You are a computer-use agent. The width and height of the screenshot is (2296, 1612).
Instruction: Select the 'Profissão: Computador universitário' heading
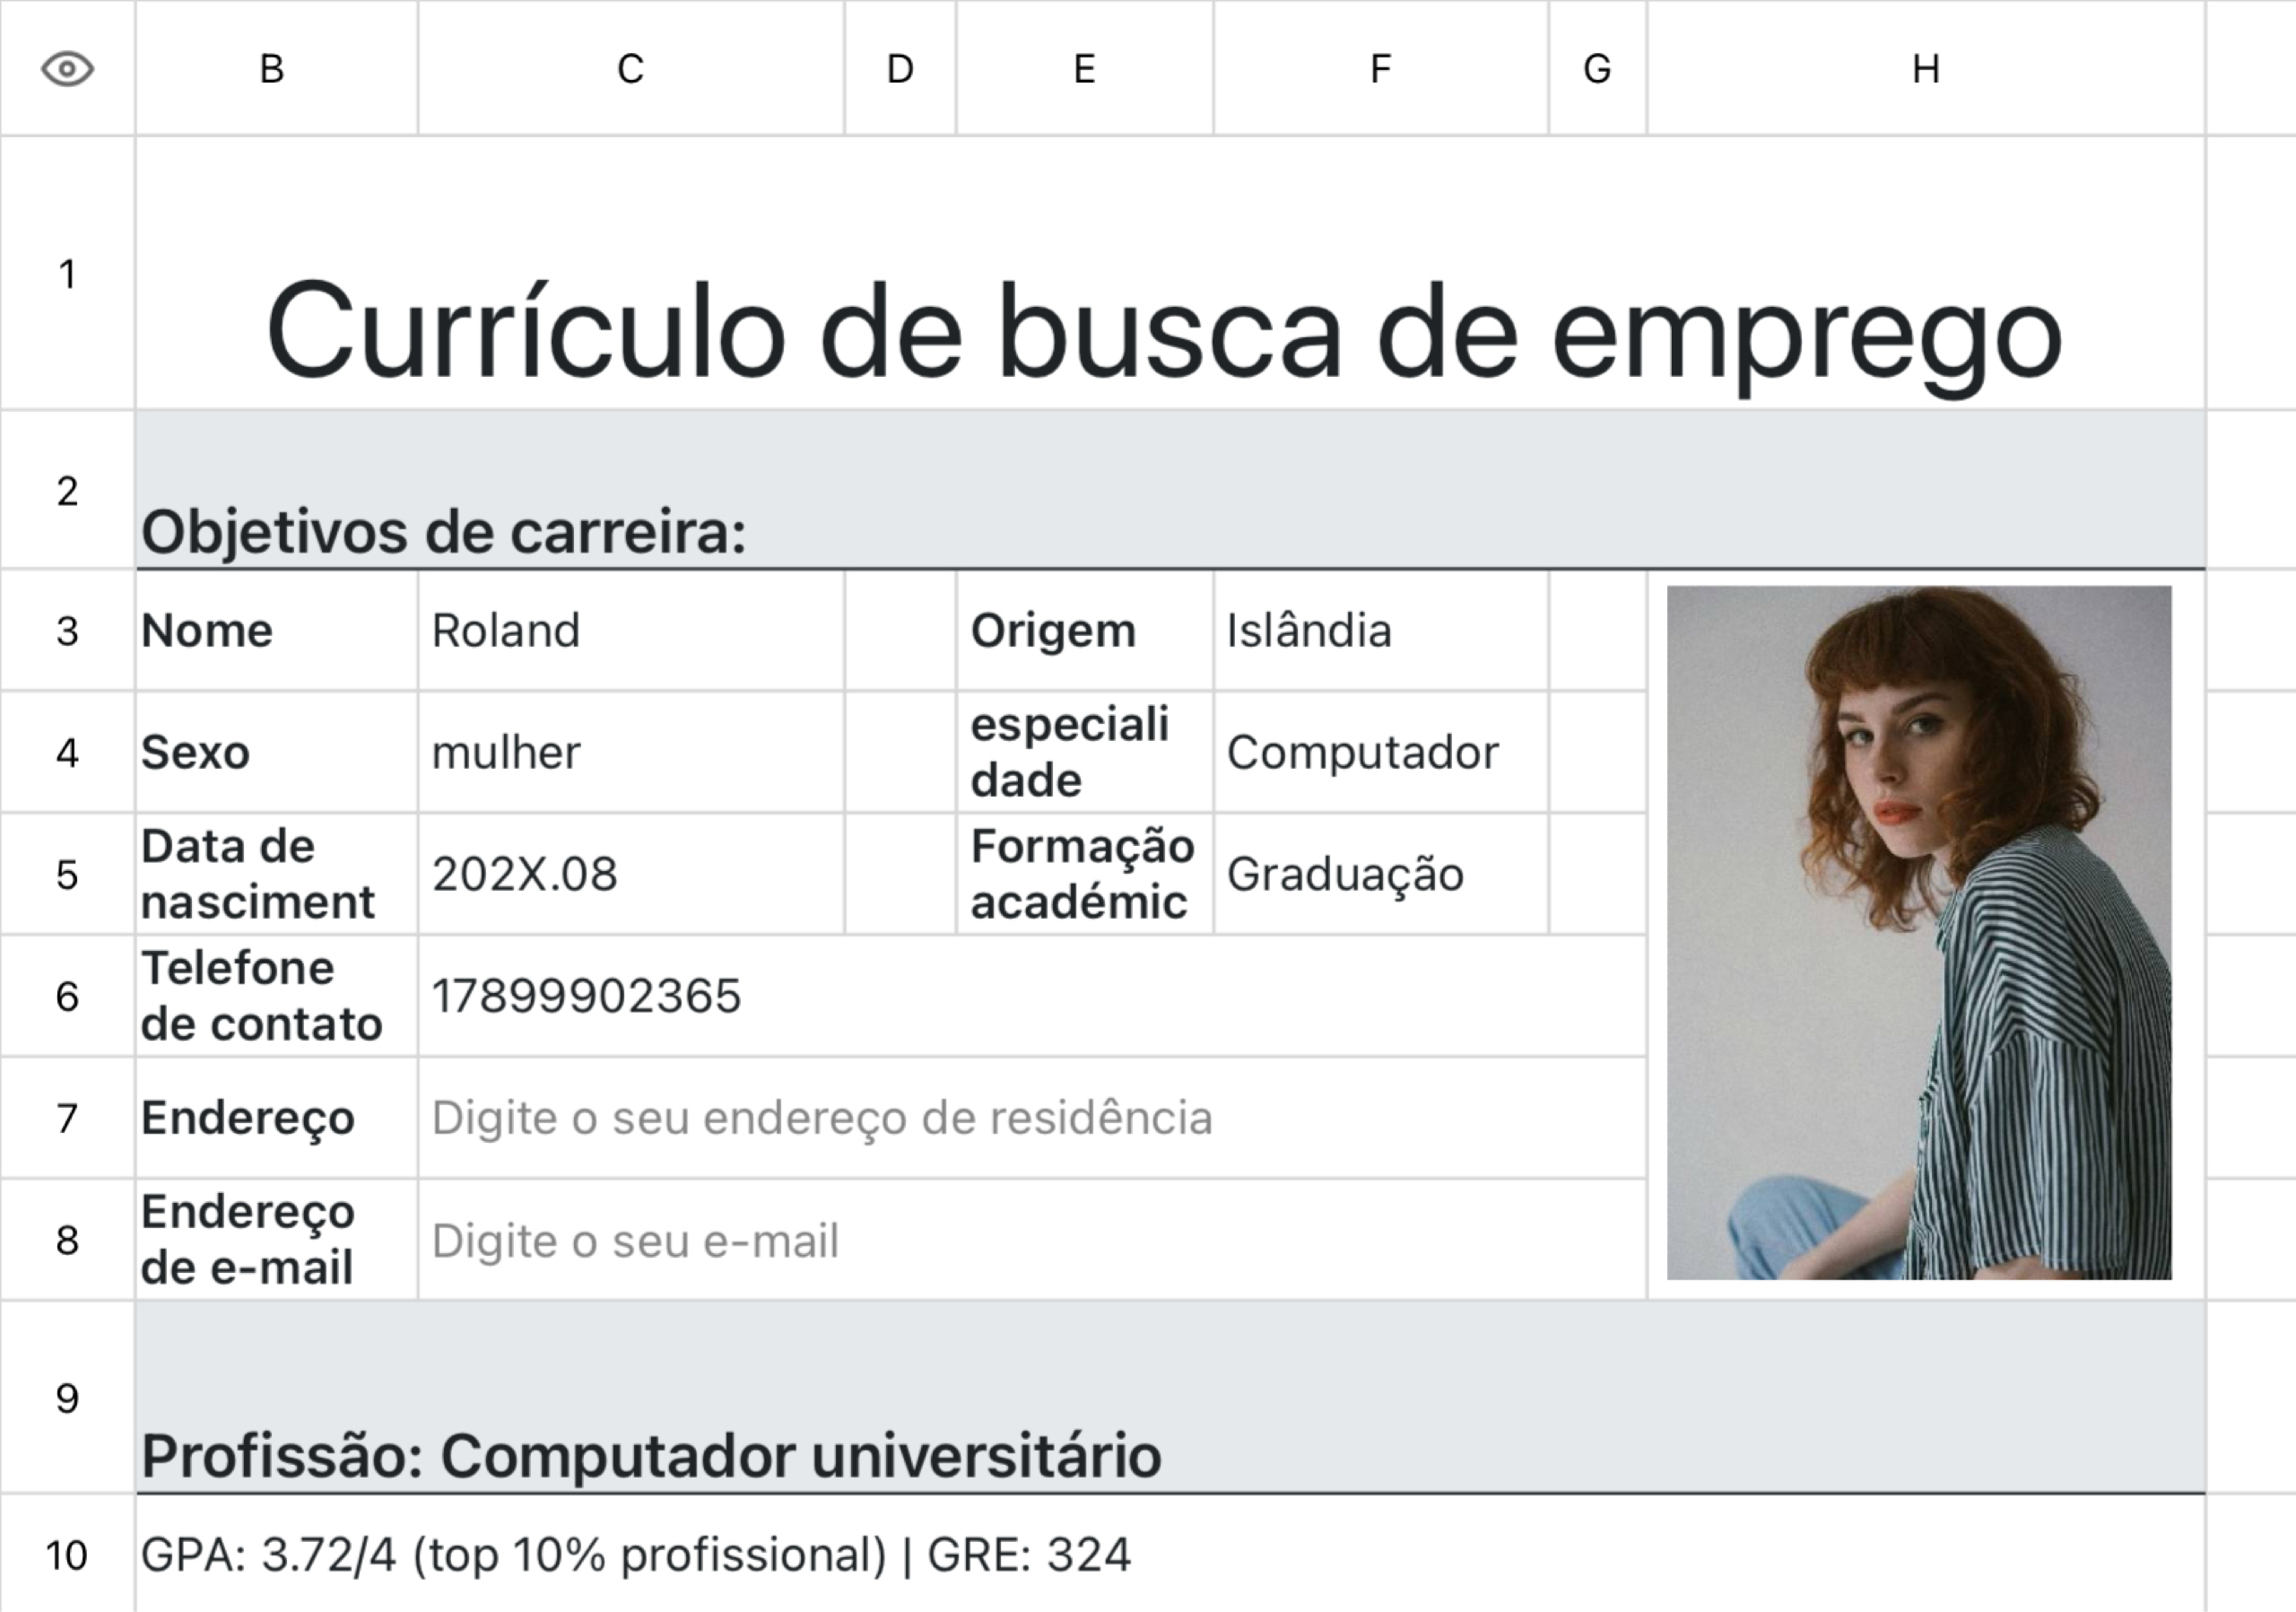point(1170,1398)
